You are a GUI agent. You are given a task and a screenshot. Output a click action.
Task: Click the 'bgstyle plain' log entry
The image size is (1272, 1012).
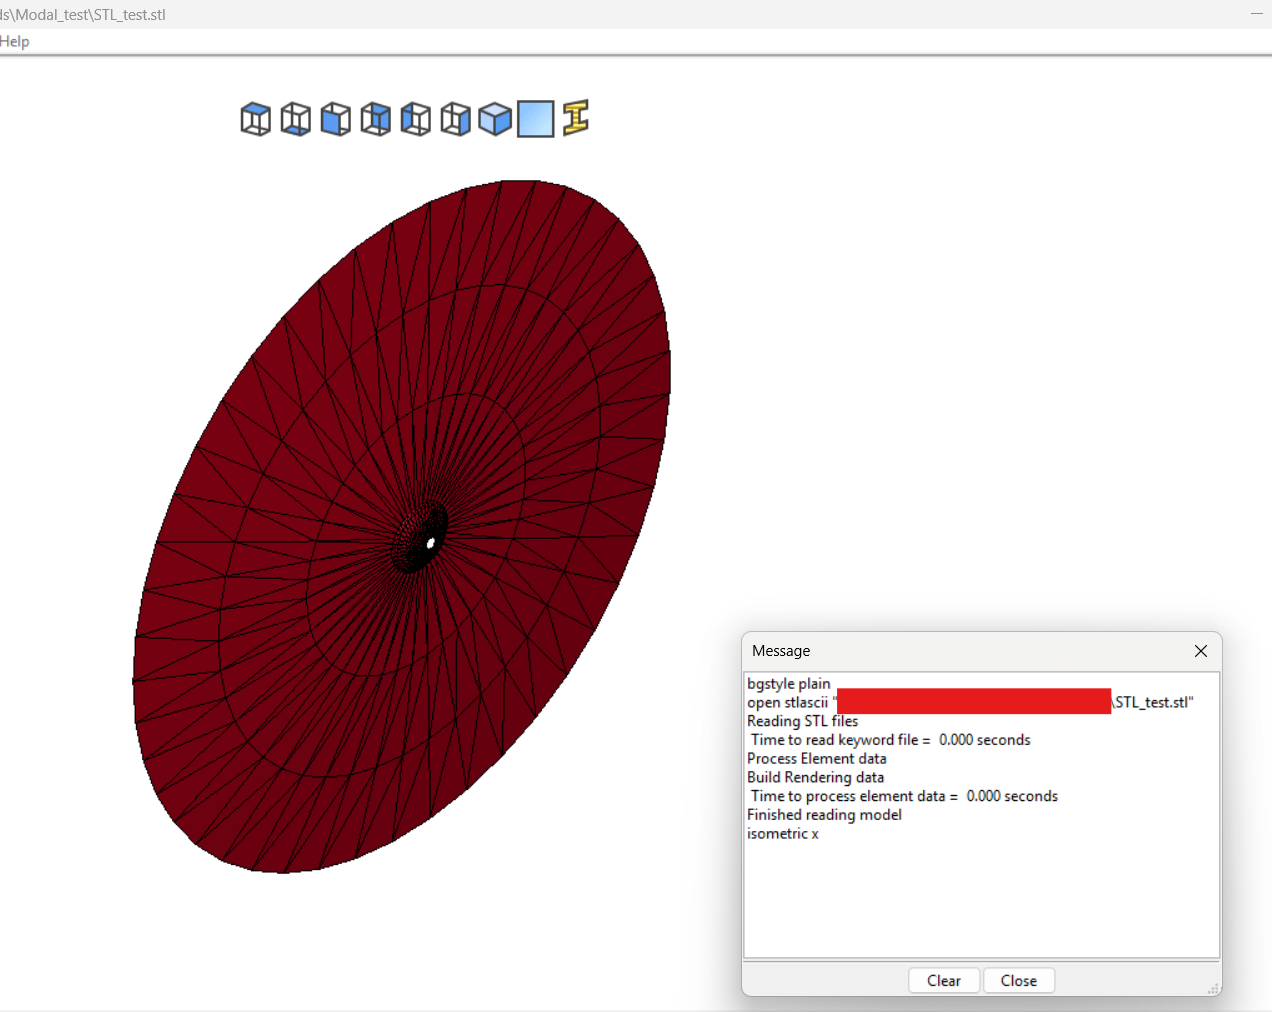789,684
